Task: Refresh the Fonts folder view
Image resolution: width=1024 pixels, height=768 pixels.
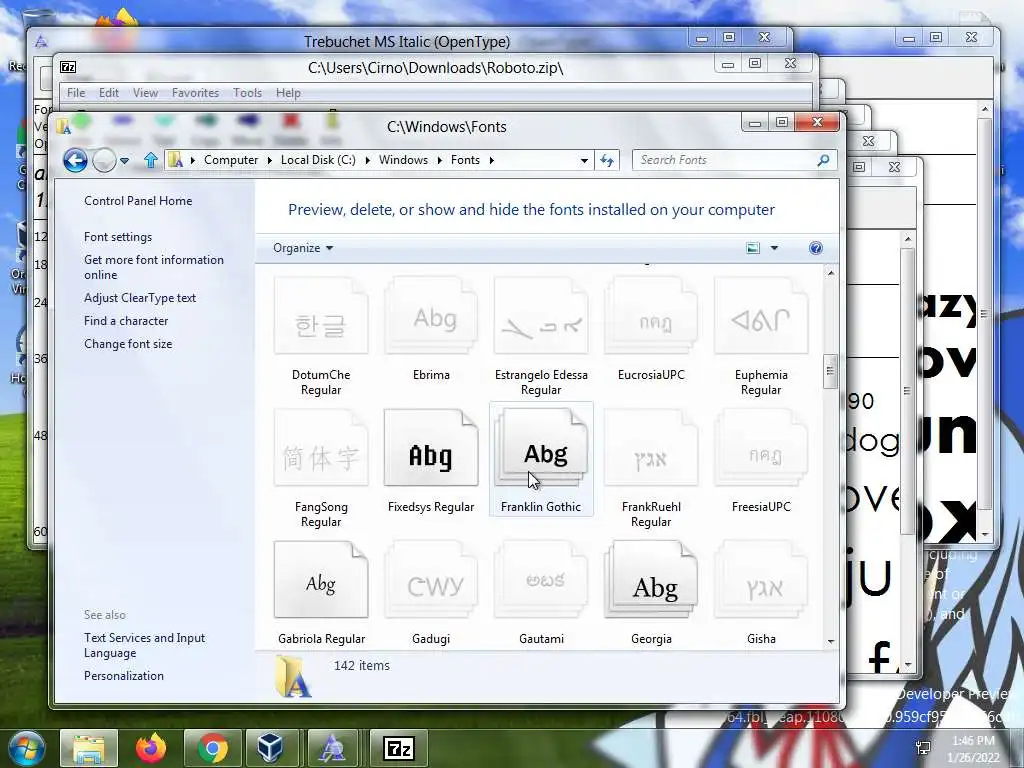Action: pos(607,160)
